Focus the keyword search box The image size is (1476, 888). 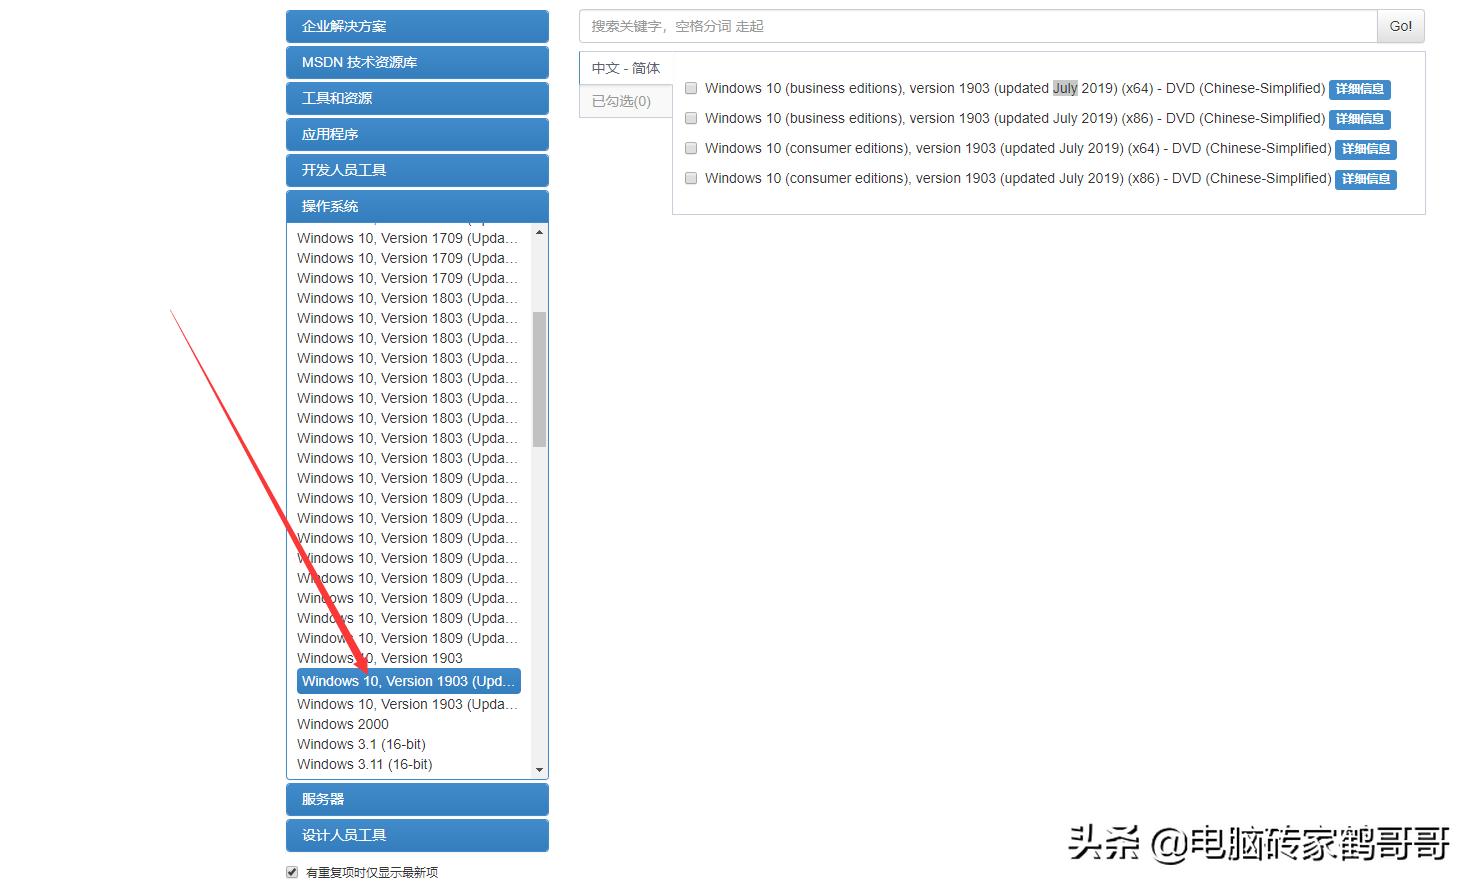tap(978, 26)
